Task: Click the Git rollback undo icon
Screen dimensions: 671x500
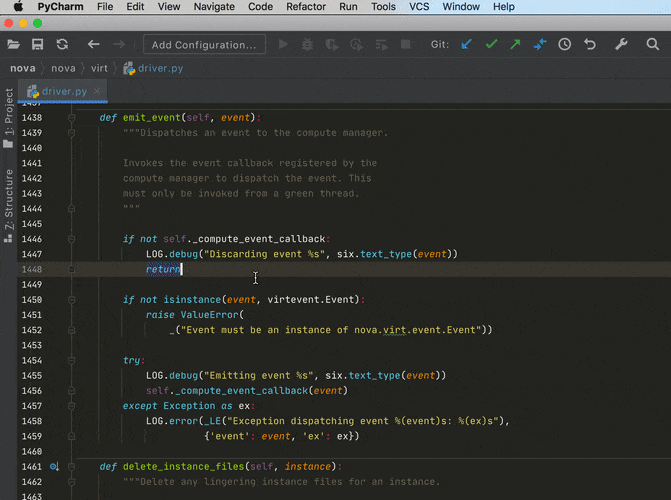Action: (x=590, y=44)
